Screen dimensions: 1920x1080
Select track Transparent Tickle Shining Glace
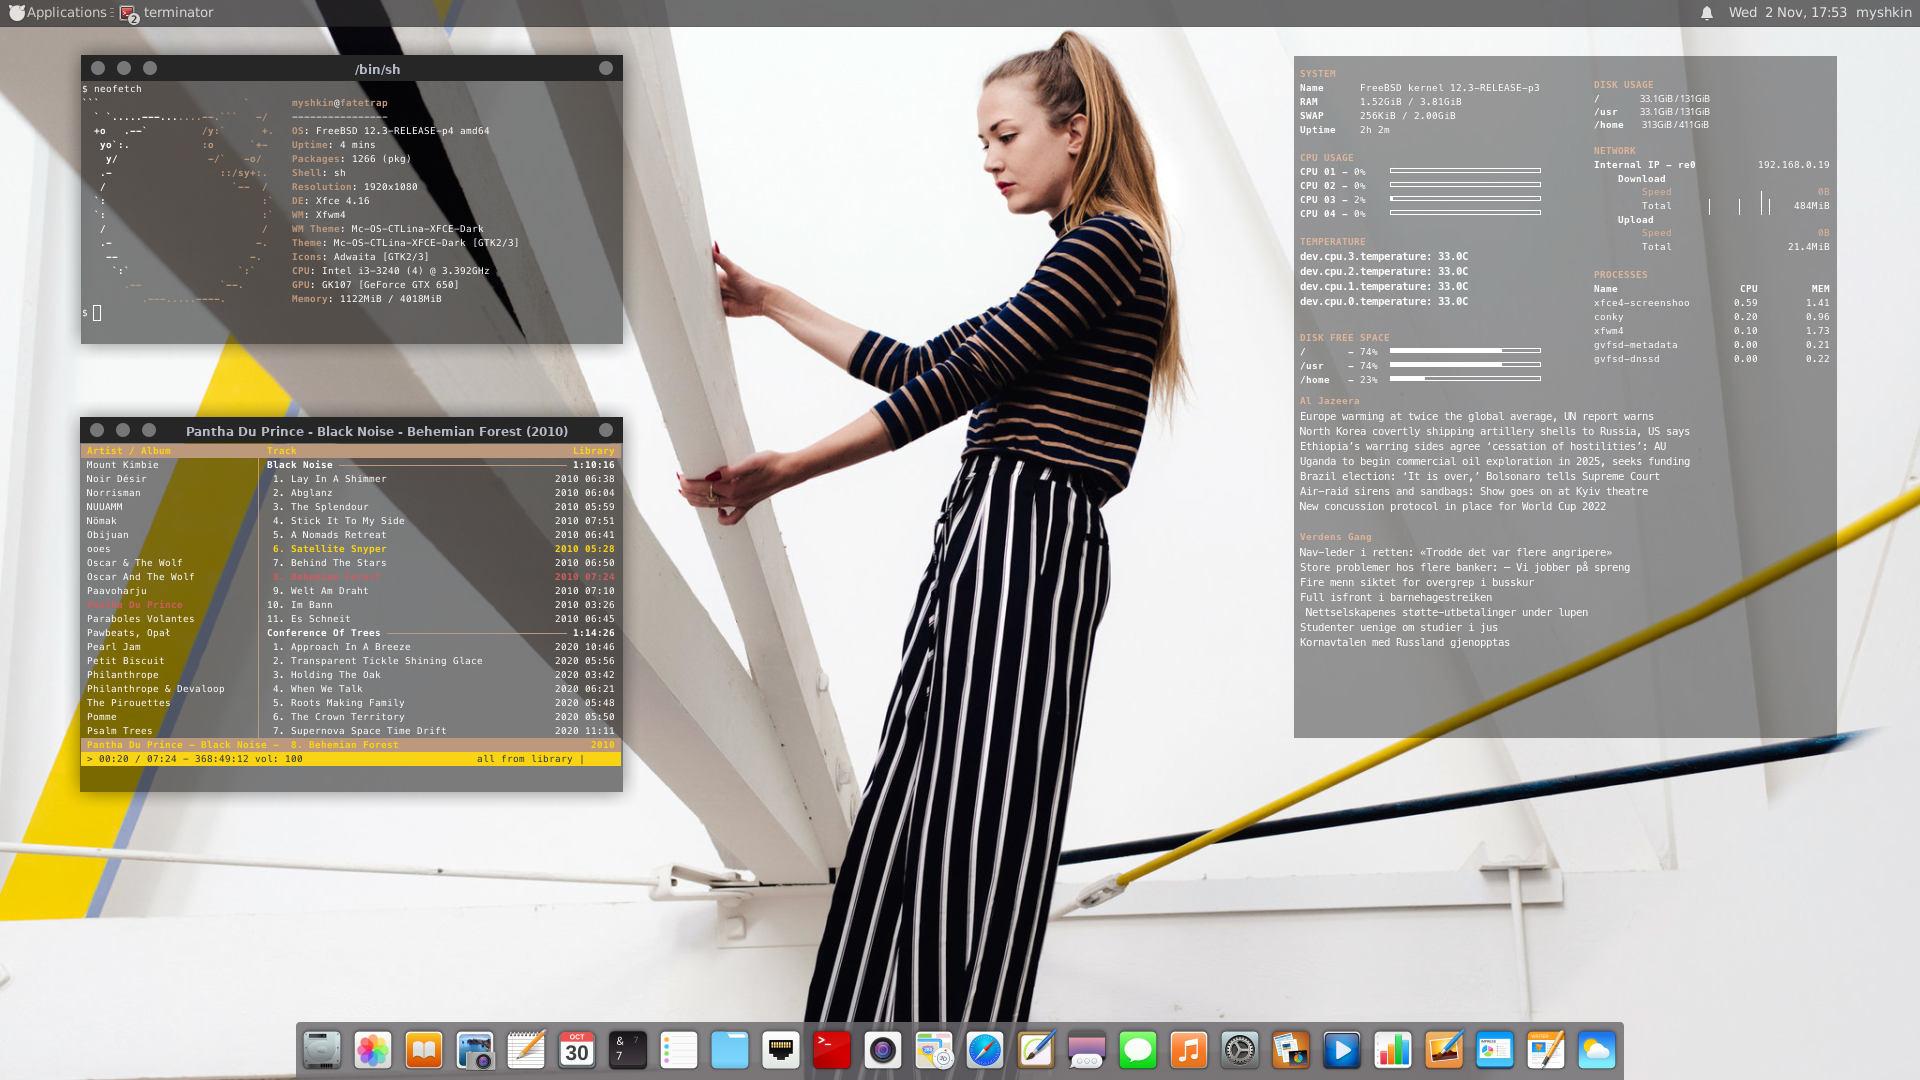(441, 661)
